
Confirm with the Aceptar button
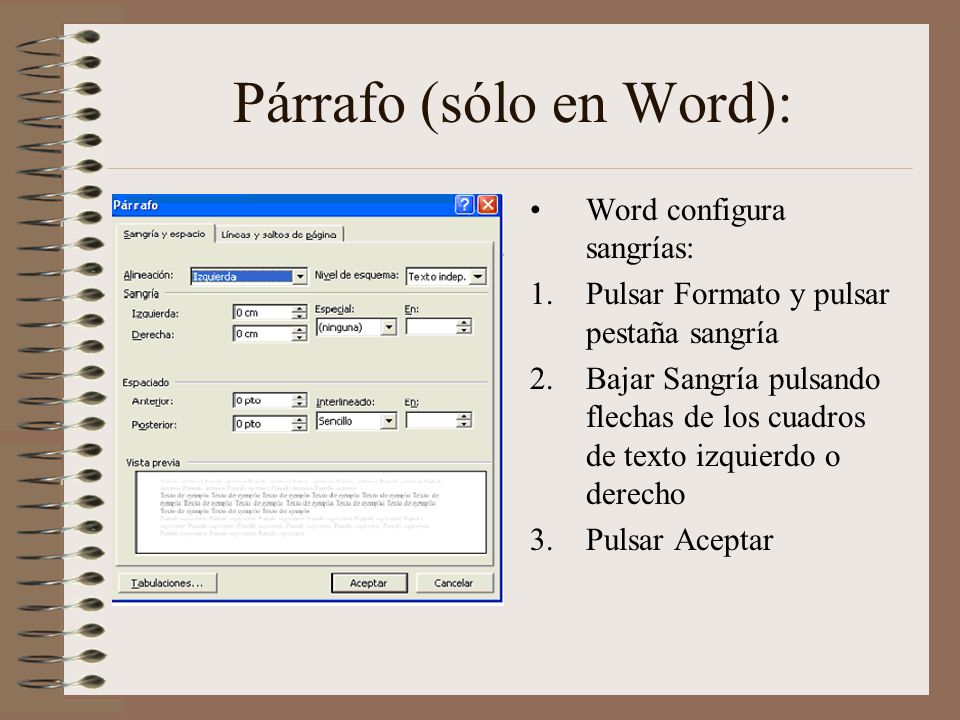pos(369,583)
